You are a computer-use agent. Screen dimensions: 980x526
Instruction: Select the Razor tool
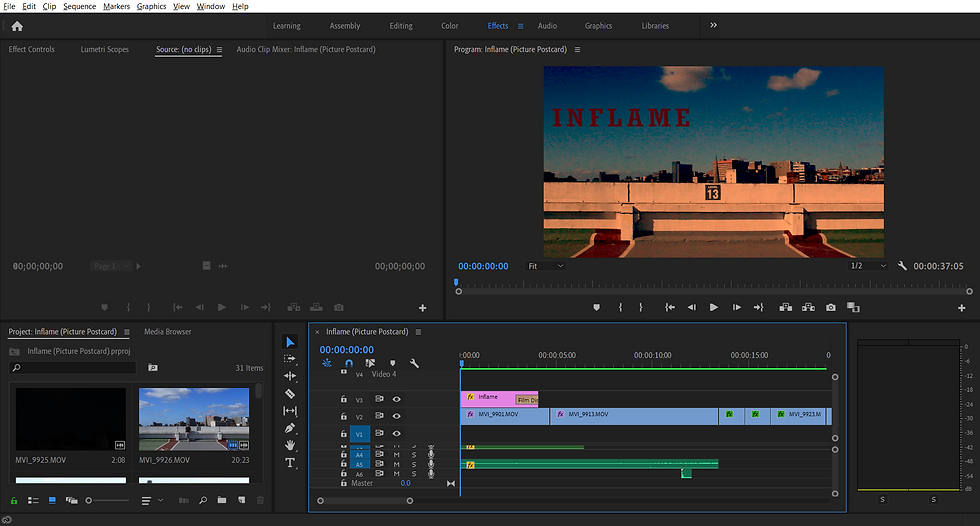tap(290, 394)
